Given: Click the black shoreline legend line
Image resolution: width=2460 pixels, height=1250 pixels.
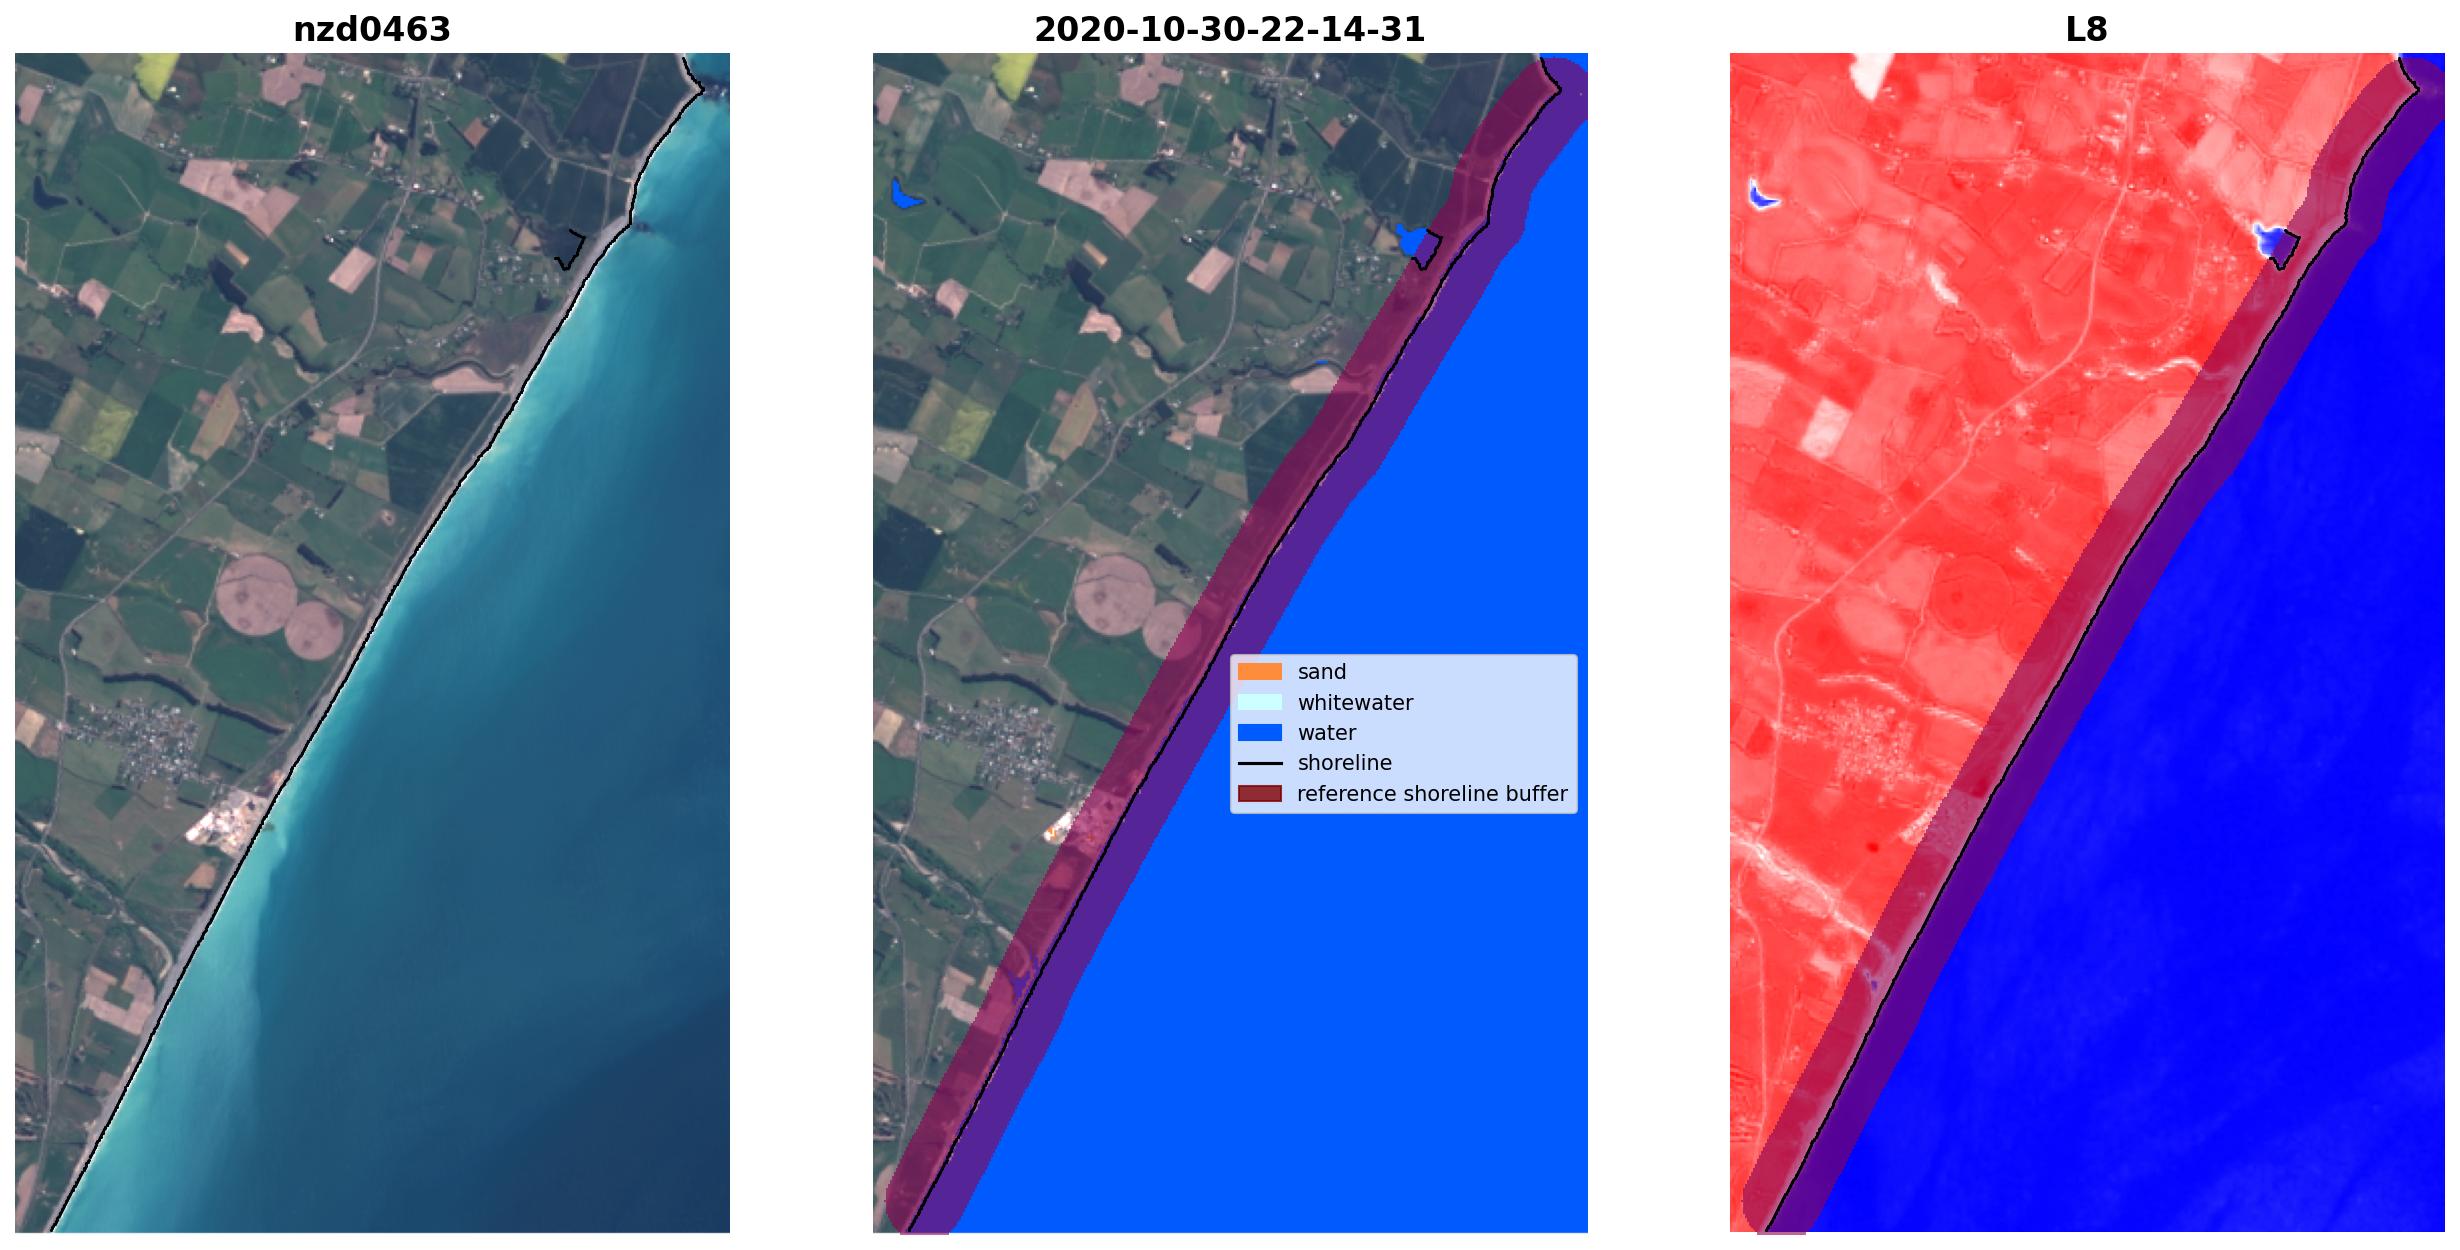Looking at the screenshot, I should point(1259,764).
